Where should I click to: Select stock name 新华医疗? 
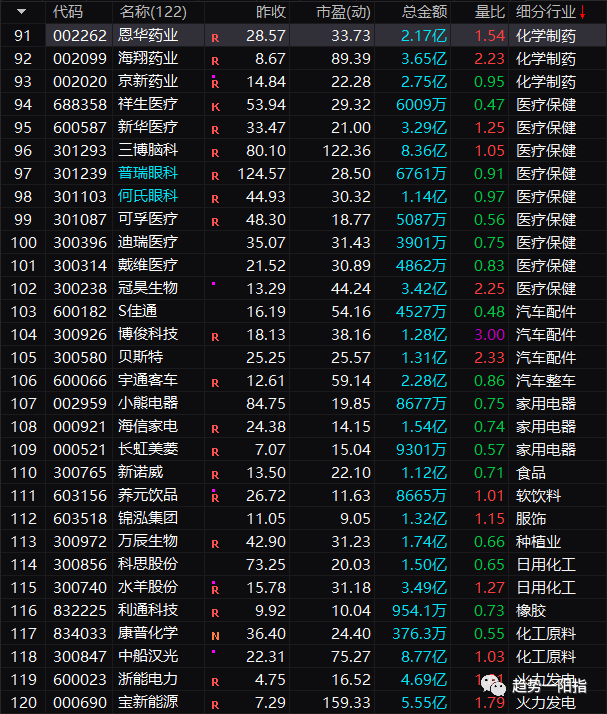[x=148, y=127]
